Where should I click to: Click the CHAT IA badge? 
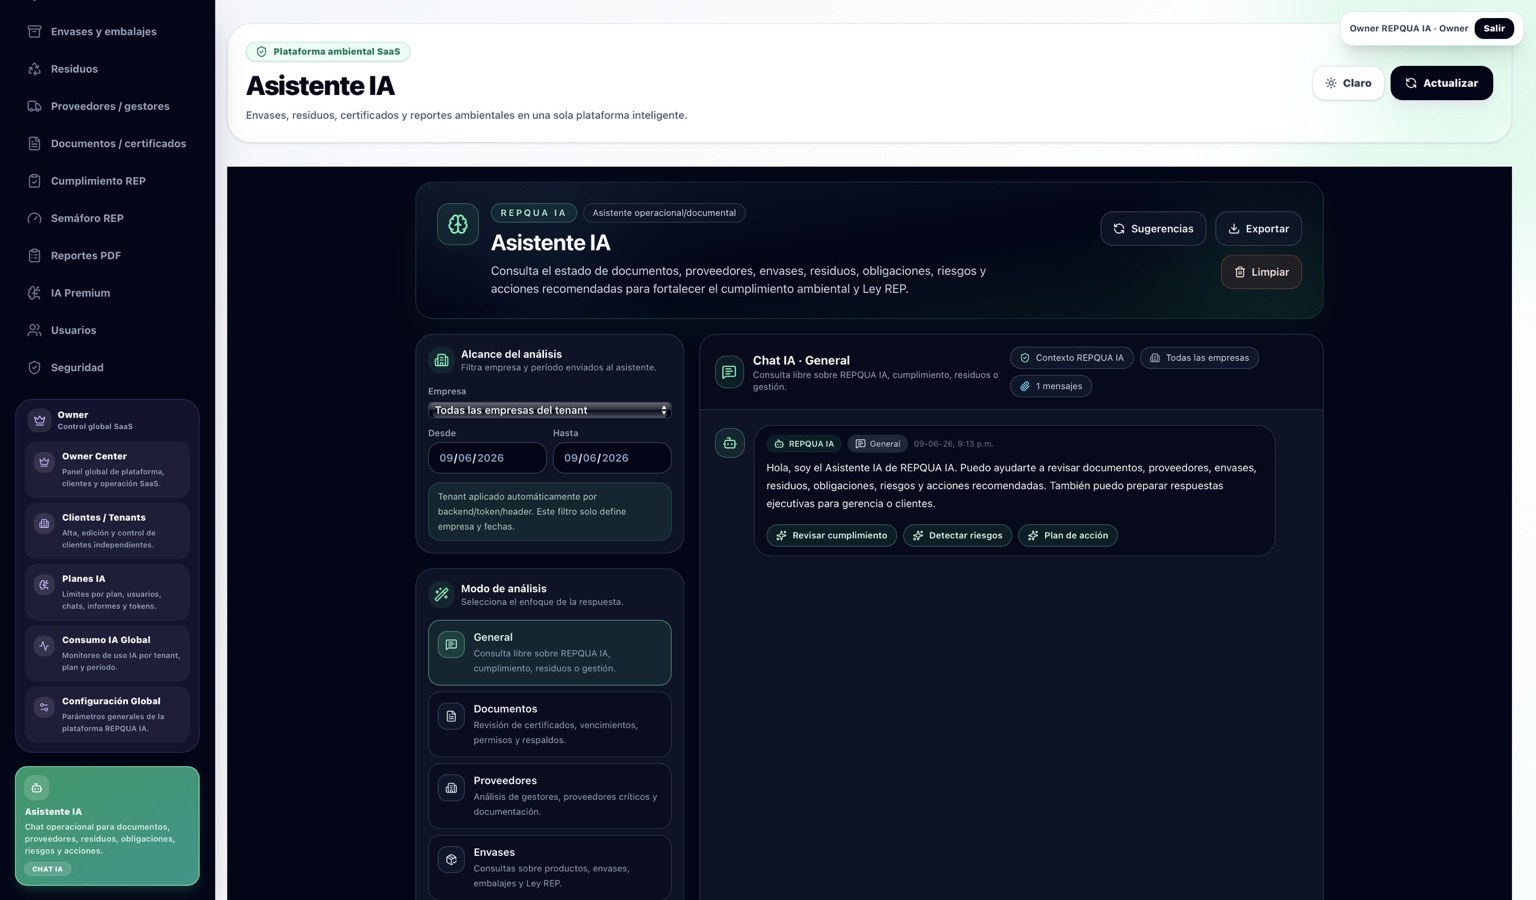(x=47, y=869)
